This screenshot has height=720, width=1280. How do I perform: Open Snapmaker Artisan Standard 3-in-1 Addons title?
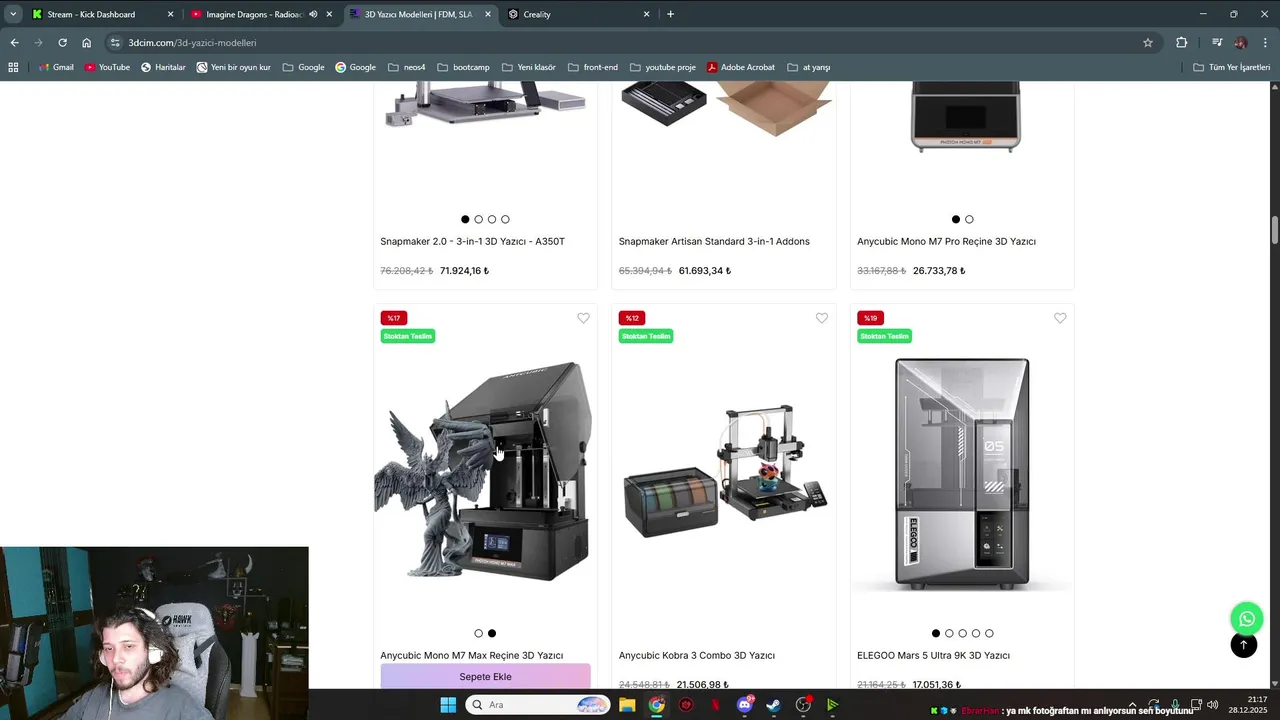tap(714, 241)
